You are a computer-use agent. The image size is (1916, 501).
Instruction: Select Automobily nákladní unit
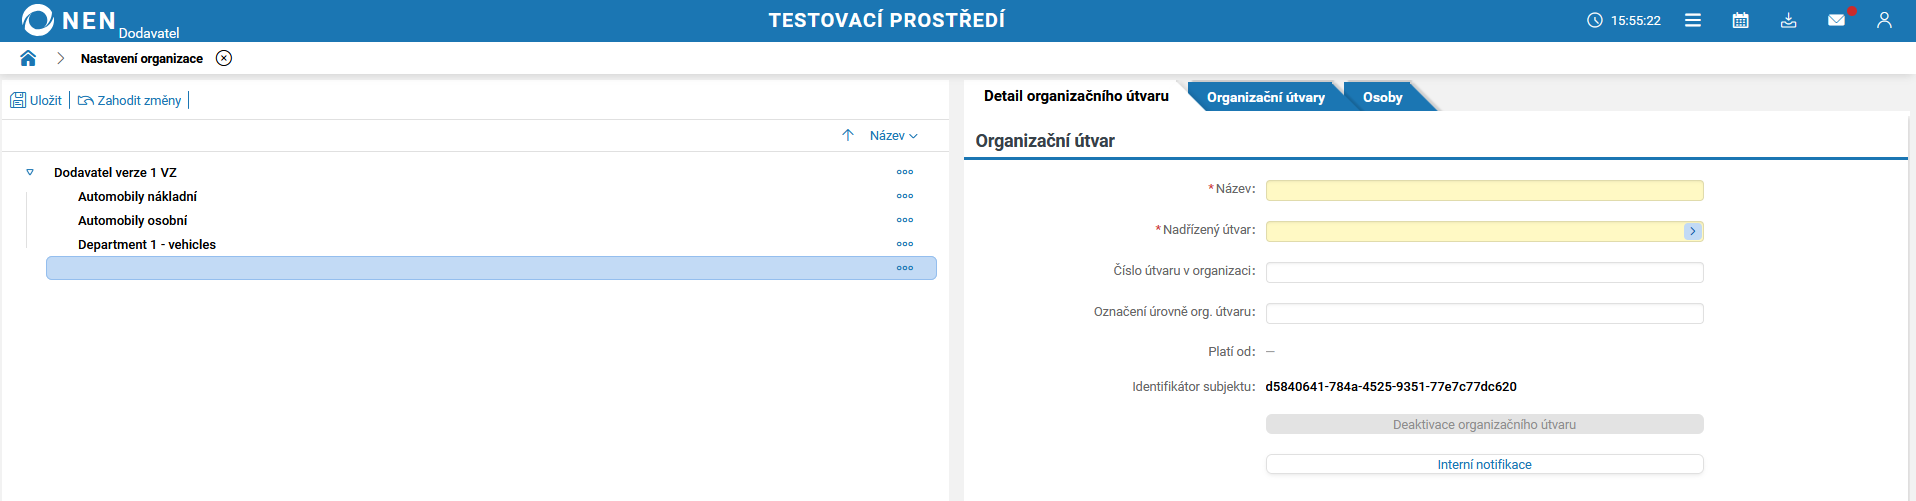pyautogui.click(x=137, y=196)
